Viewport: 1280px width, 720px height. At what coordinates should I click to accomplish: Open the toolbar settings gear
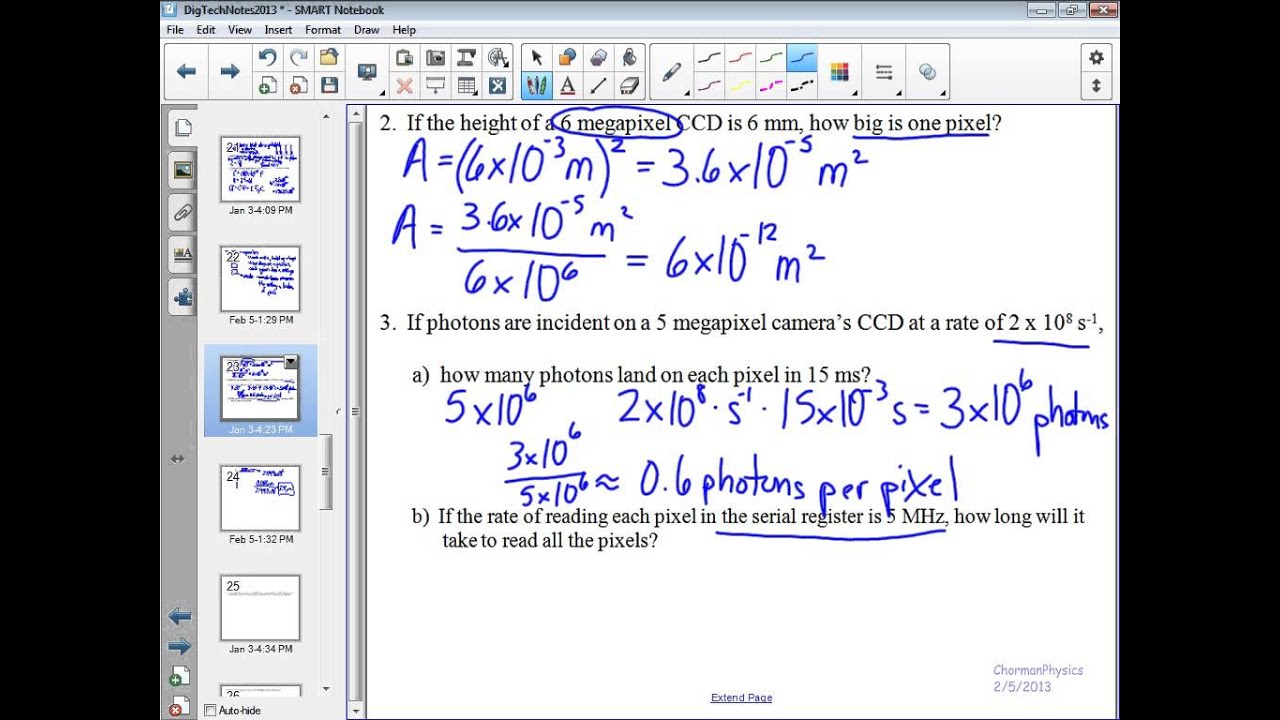(1096, 58)
